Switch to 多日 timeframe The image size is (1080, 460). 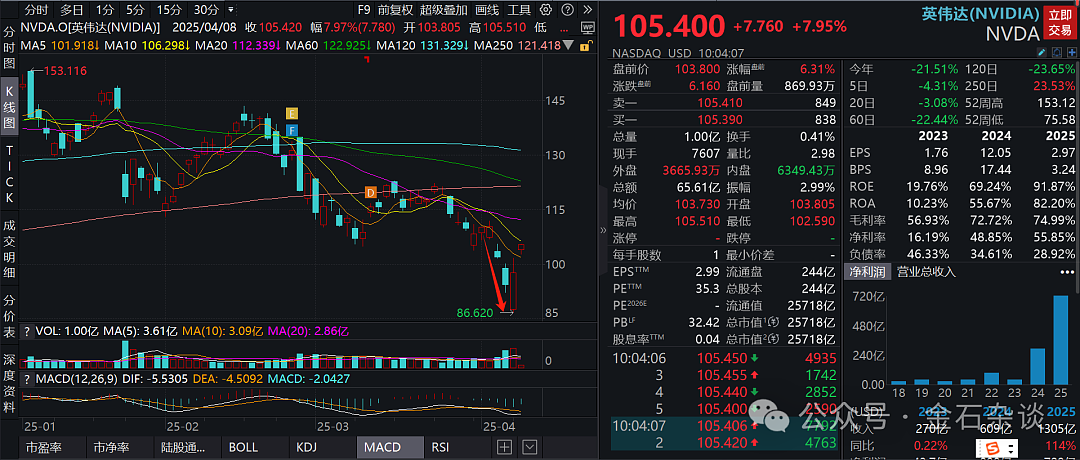tap(71, 10)
